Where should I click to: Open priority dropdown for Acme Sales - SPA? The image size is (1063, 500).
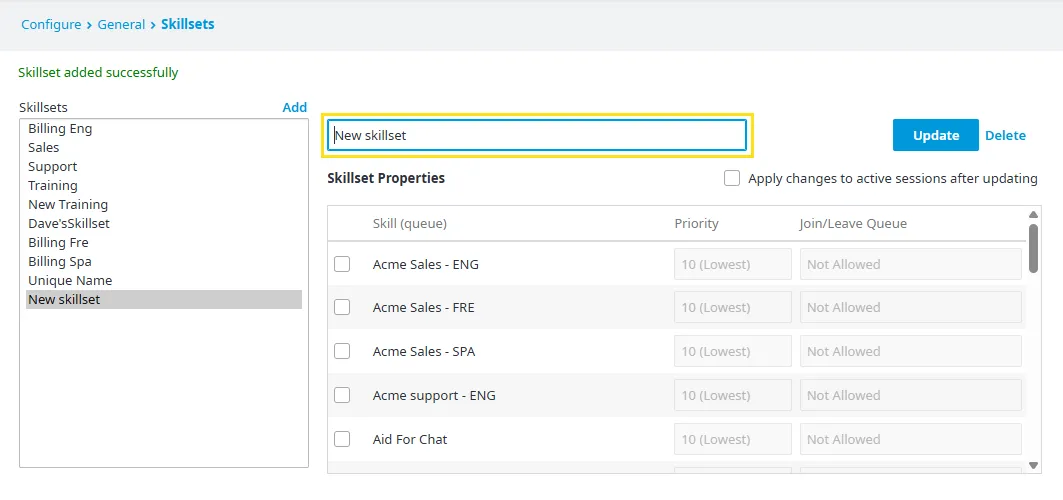tap(733, 352)
